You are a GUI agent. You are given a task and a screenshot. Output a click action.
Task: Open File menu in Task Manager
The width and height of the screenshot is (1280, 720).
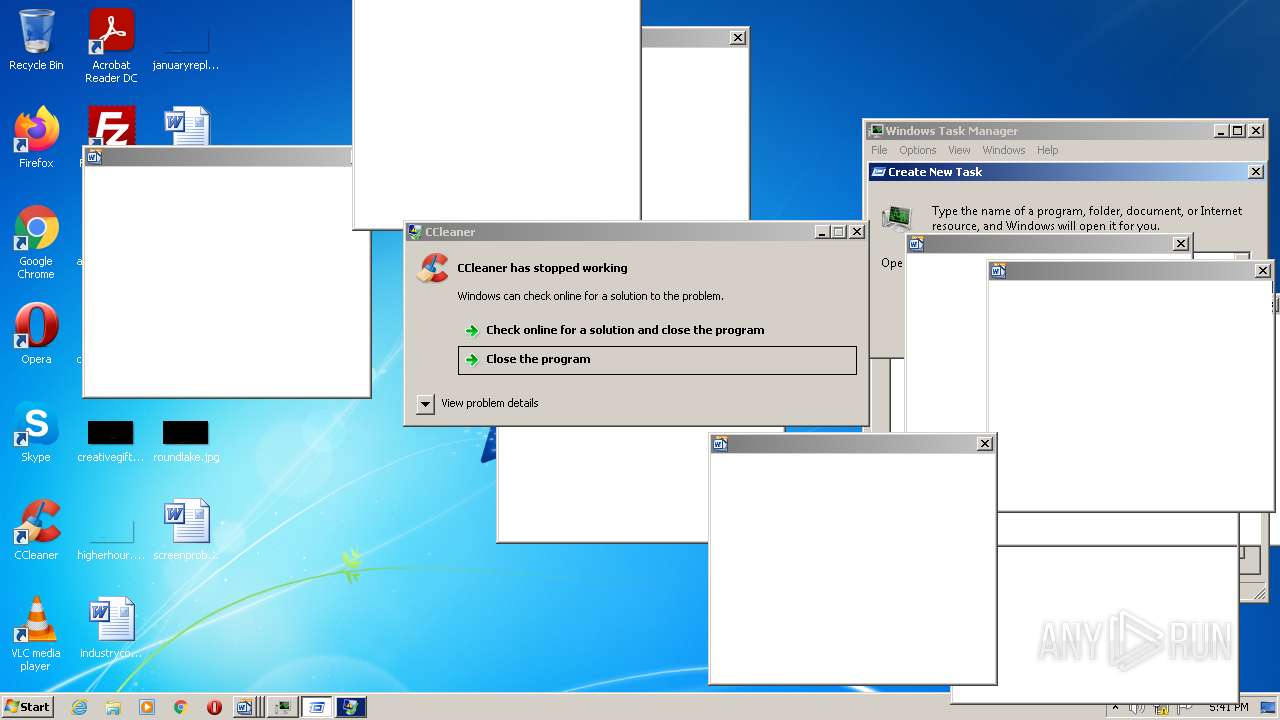coord(879,150)
